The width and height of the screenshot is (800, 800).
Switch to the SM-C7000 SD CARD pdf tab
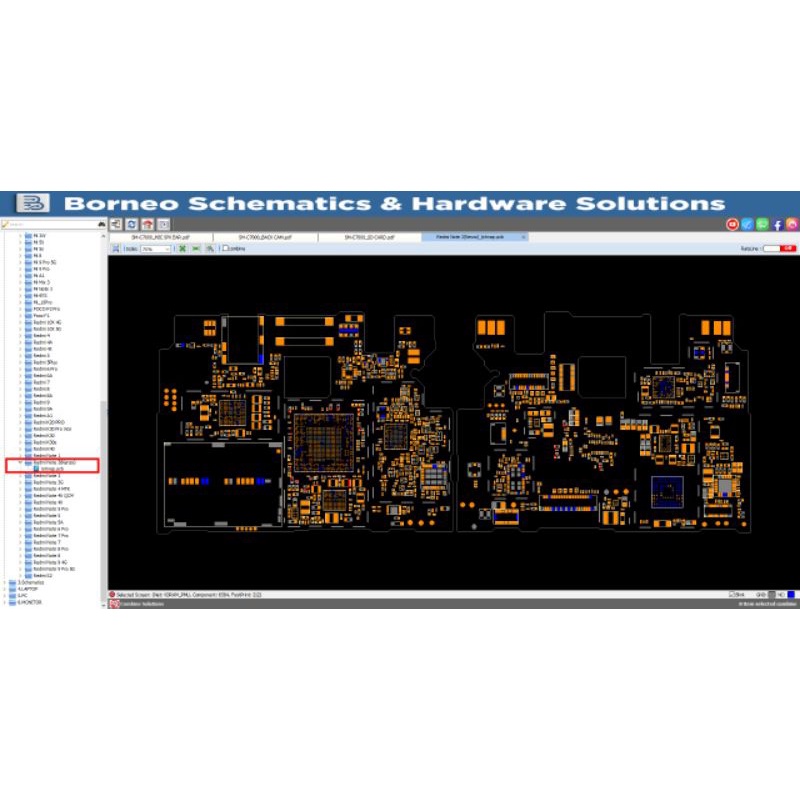[369, 237]
